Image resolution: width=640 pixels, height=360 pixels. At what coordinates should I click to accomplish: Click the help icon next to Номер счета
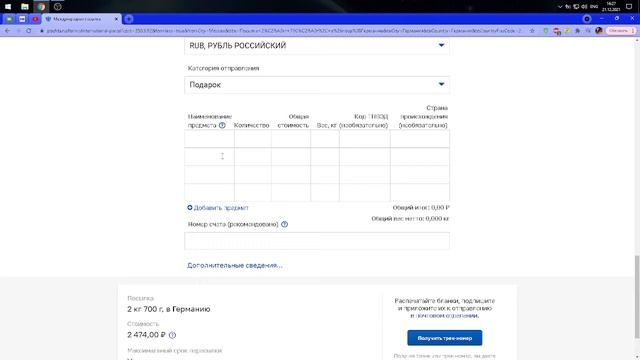coord(284,224)
